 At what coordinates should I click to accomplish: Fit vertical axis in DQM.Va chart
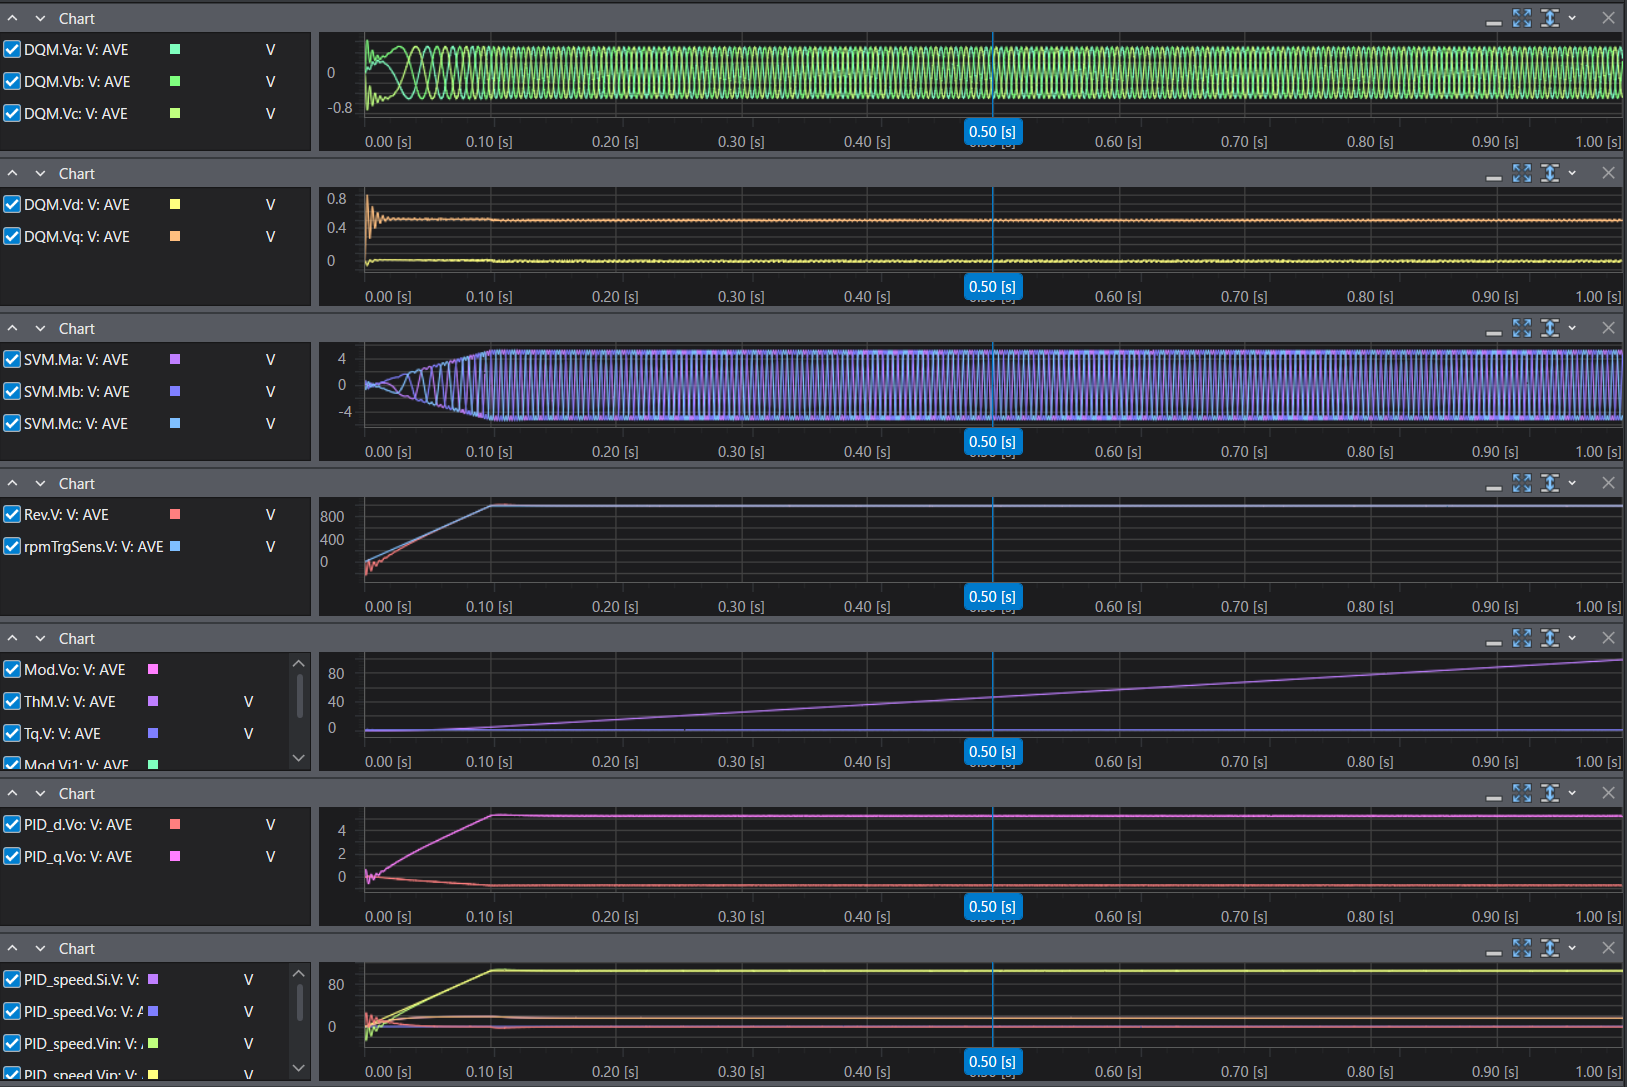1550,18
